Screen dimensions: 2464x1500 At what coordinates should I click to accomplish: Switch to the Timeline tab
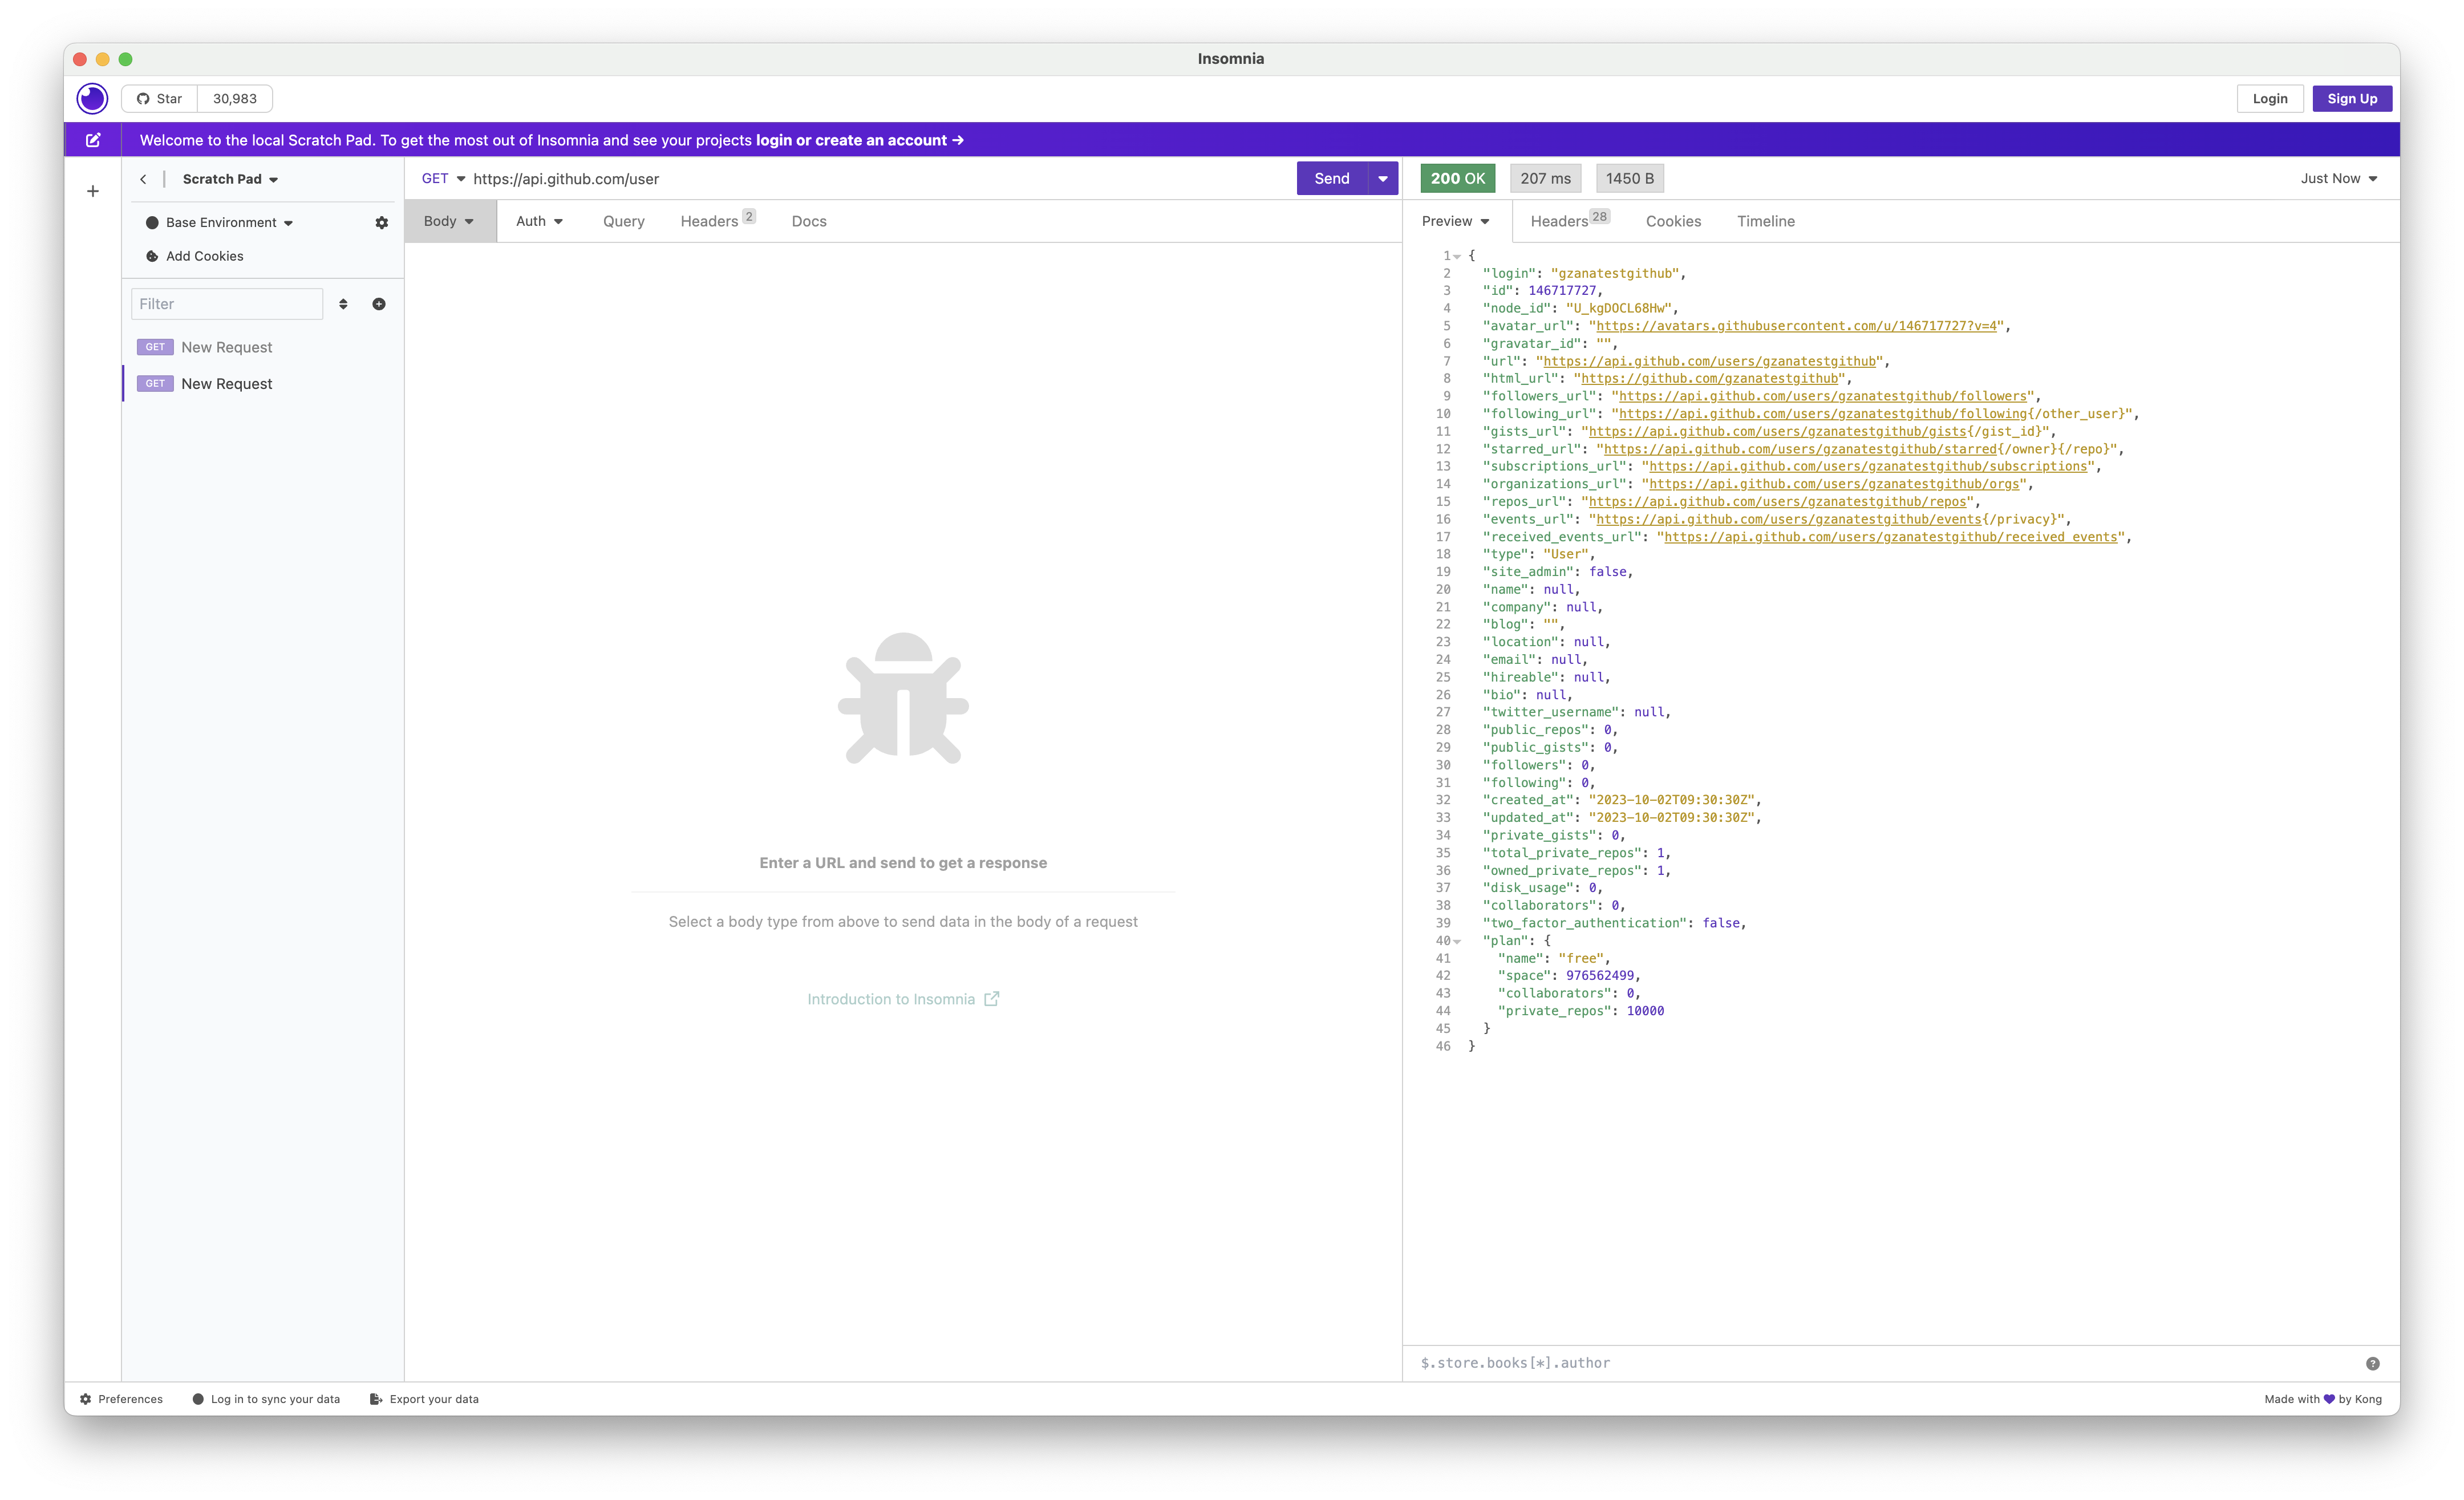tap(1765, 221)
